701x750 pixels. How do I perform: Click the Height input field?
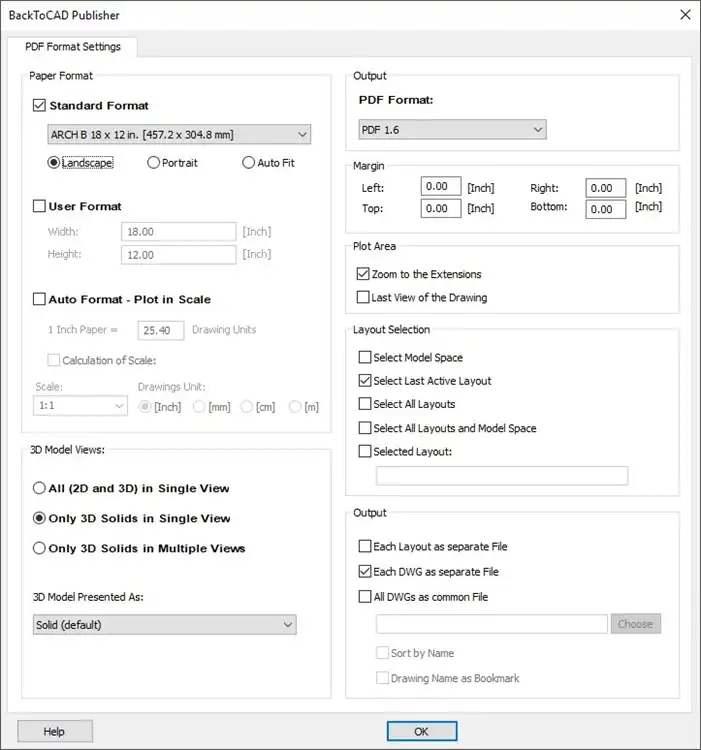point(179,255)
